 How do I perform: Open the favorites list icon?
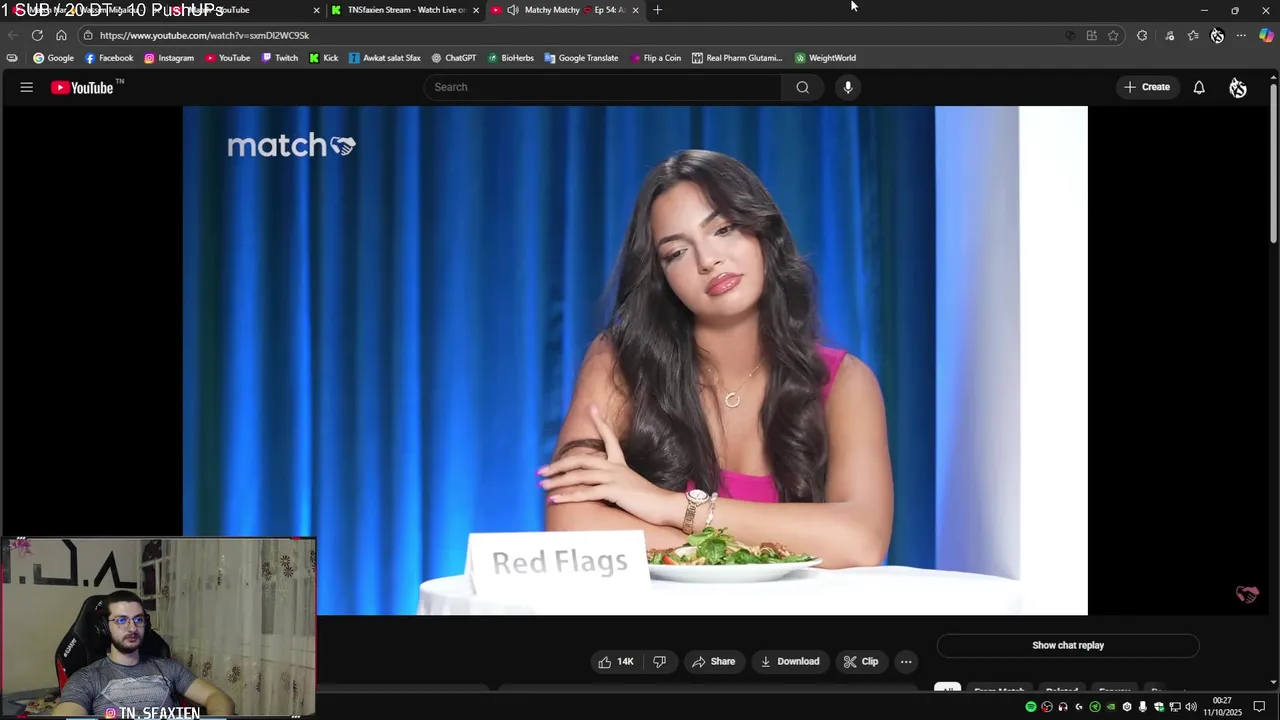(x=1193, y=35)
